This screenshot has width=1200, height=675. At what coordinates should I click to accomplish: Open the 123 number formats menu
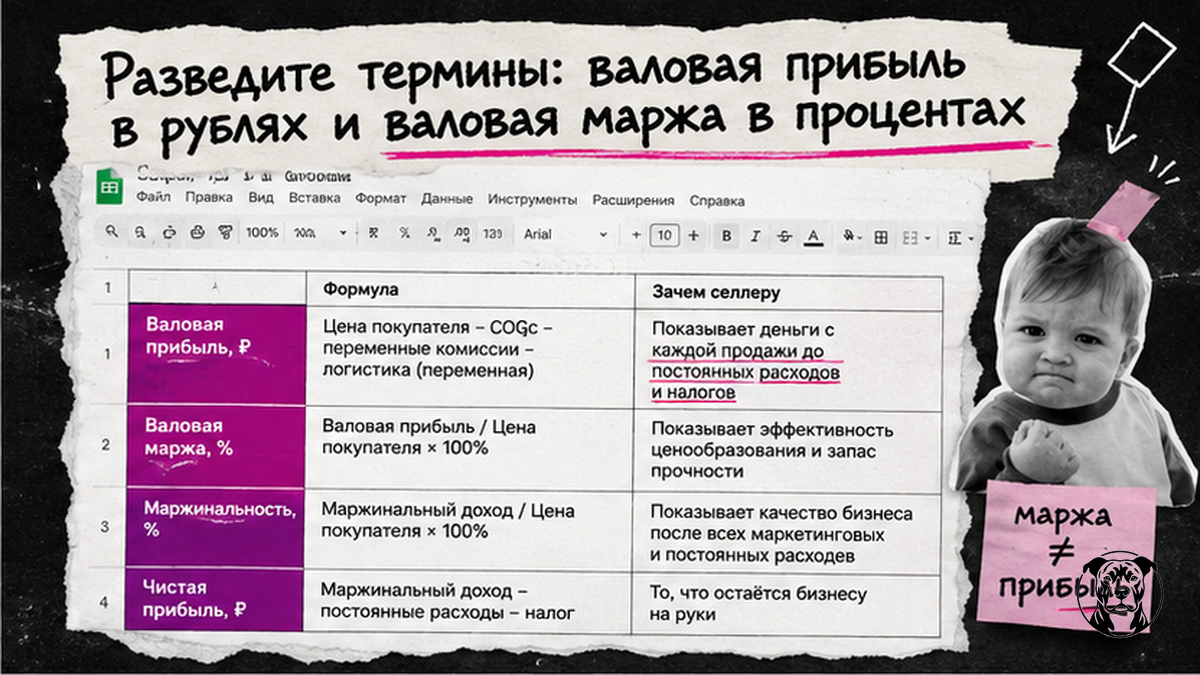491,234
